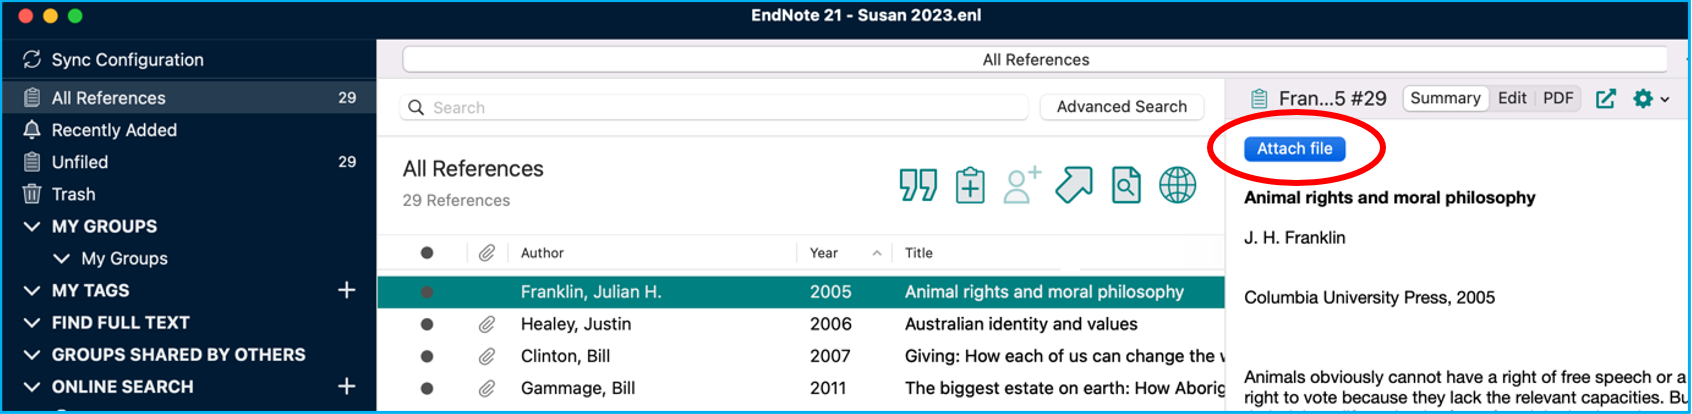The width and height of the screenshot is (1692, 414).
Task: Open the gear settings dropdown
Action: coord(1650,98)
